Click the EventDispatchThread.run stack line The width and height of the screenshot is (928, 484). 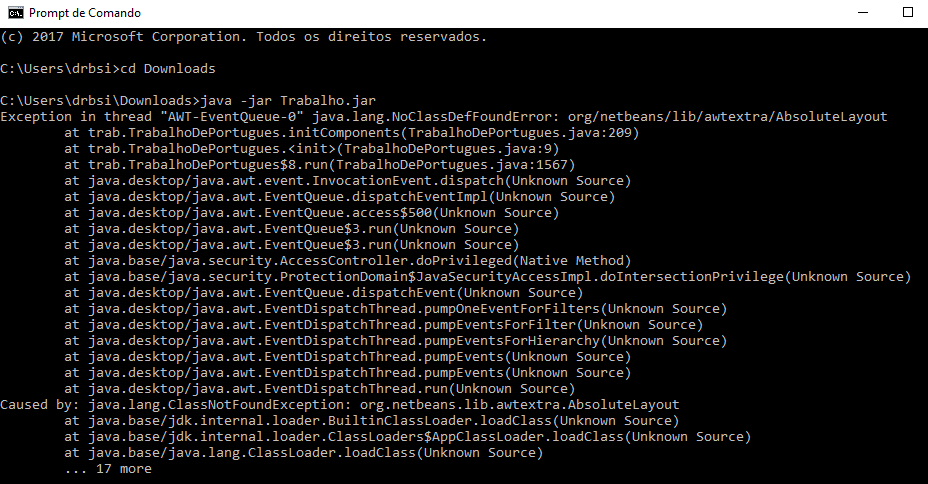click(x=320, y=388)
